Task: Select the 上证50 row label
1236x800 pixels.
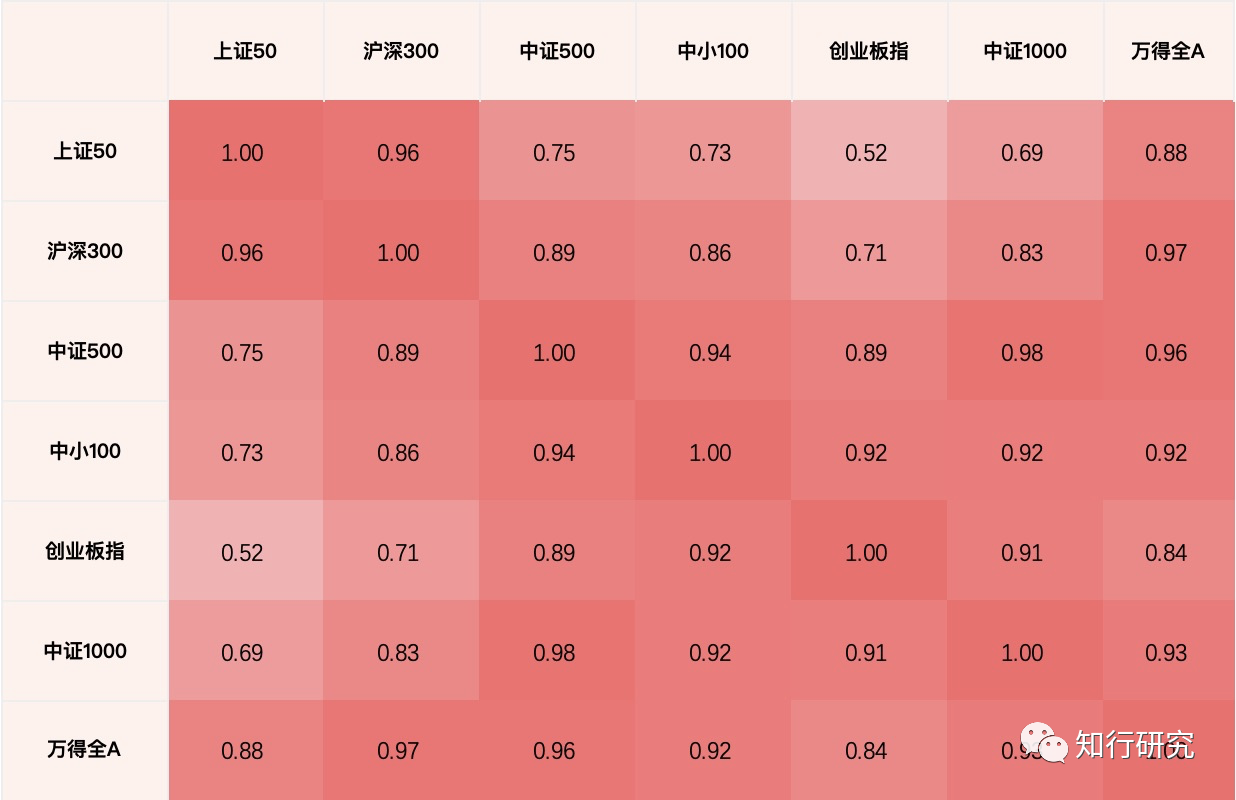Action: (85, 152)
